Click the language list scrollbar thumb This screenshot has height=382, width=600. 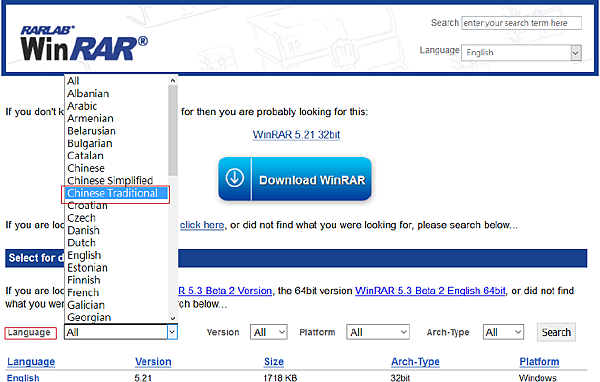(x=173, y=131)
